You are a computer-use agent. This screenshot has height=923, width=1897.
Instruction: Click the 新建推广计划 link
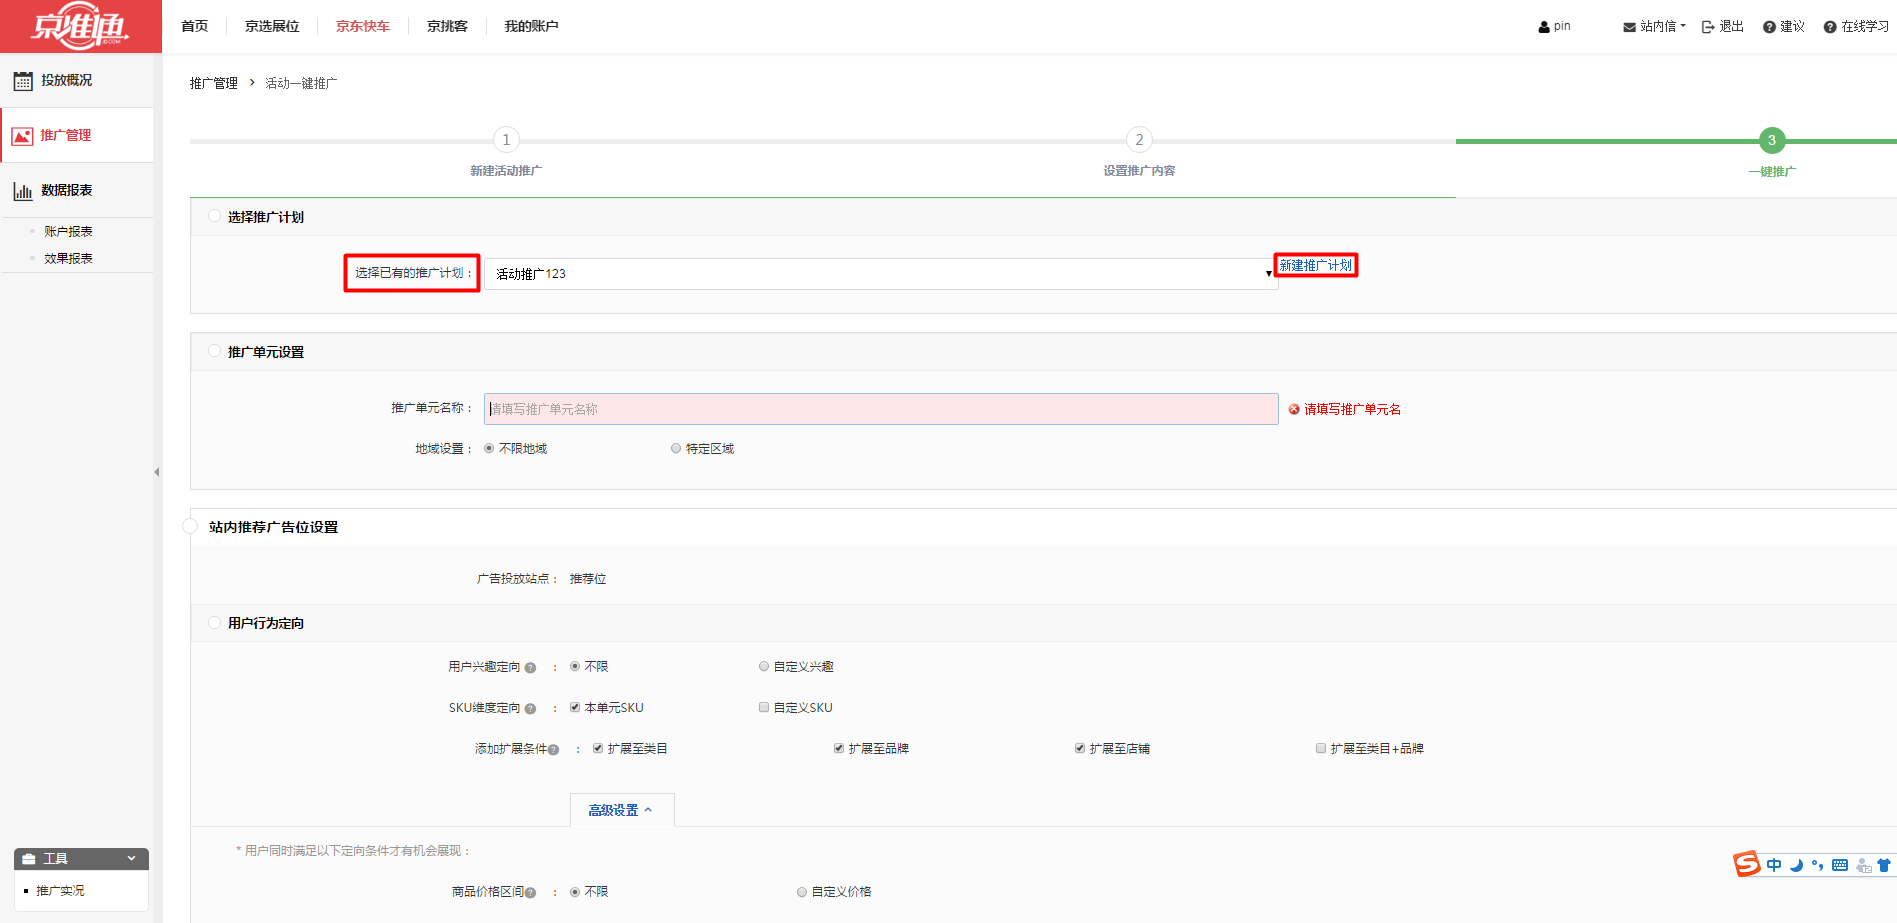tap(1315, 266)
